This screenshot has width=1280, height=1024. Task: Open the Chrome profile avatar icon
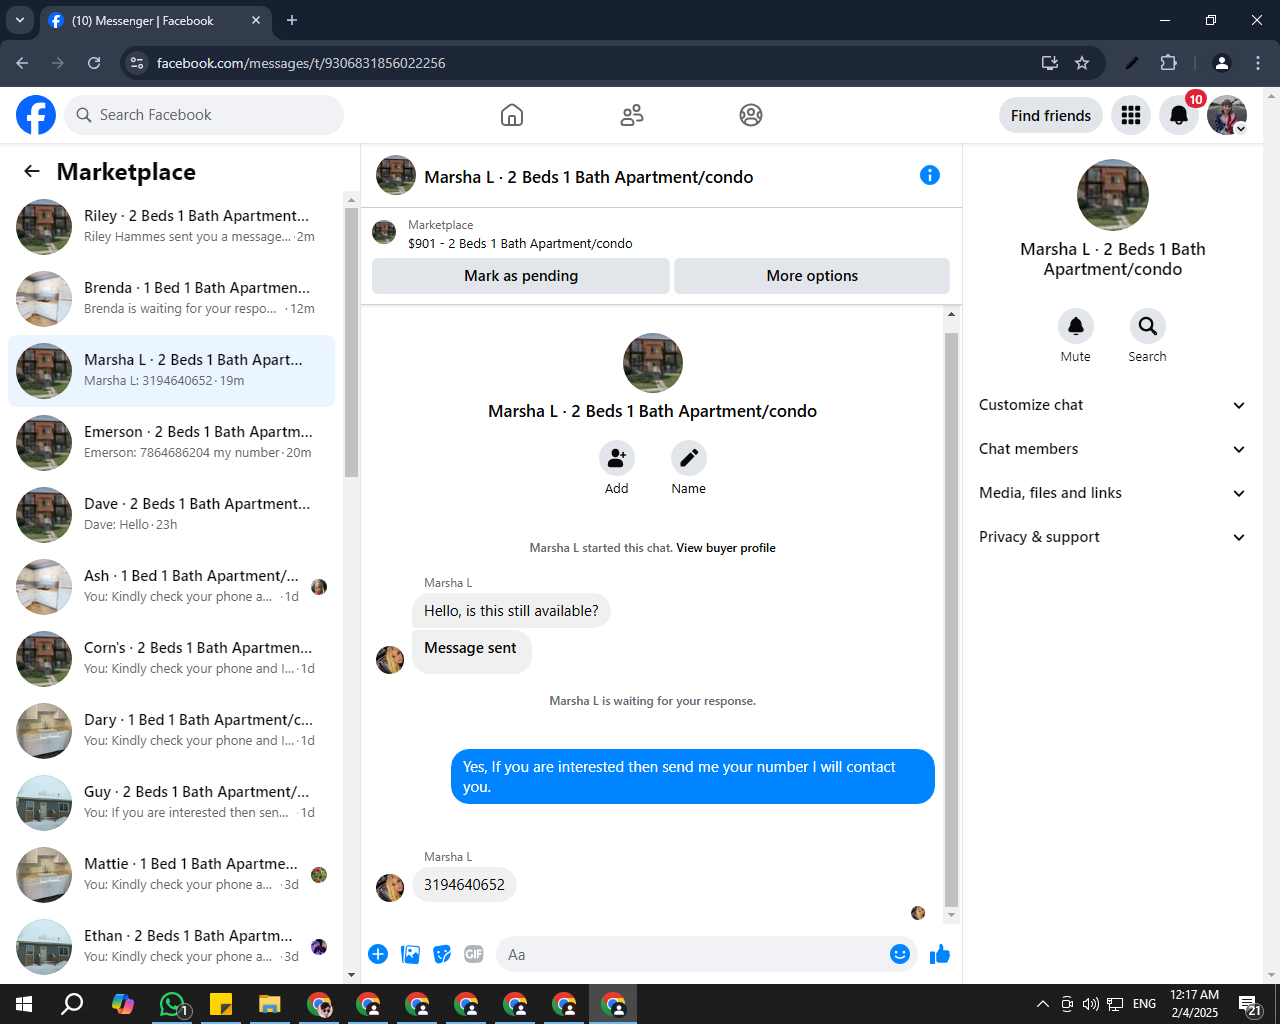point(1221,63)
